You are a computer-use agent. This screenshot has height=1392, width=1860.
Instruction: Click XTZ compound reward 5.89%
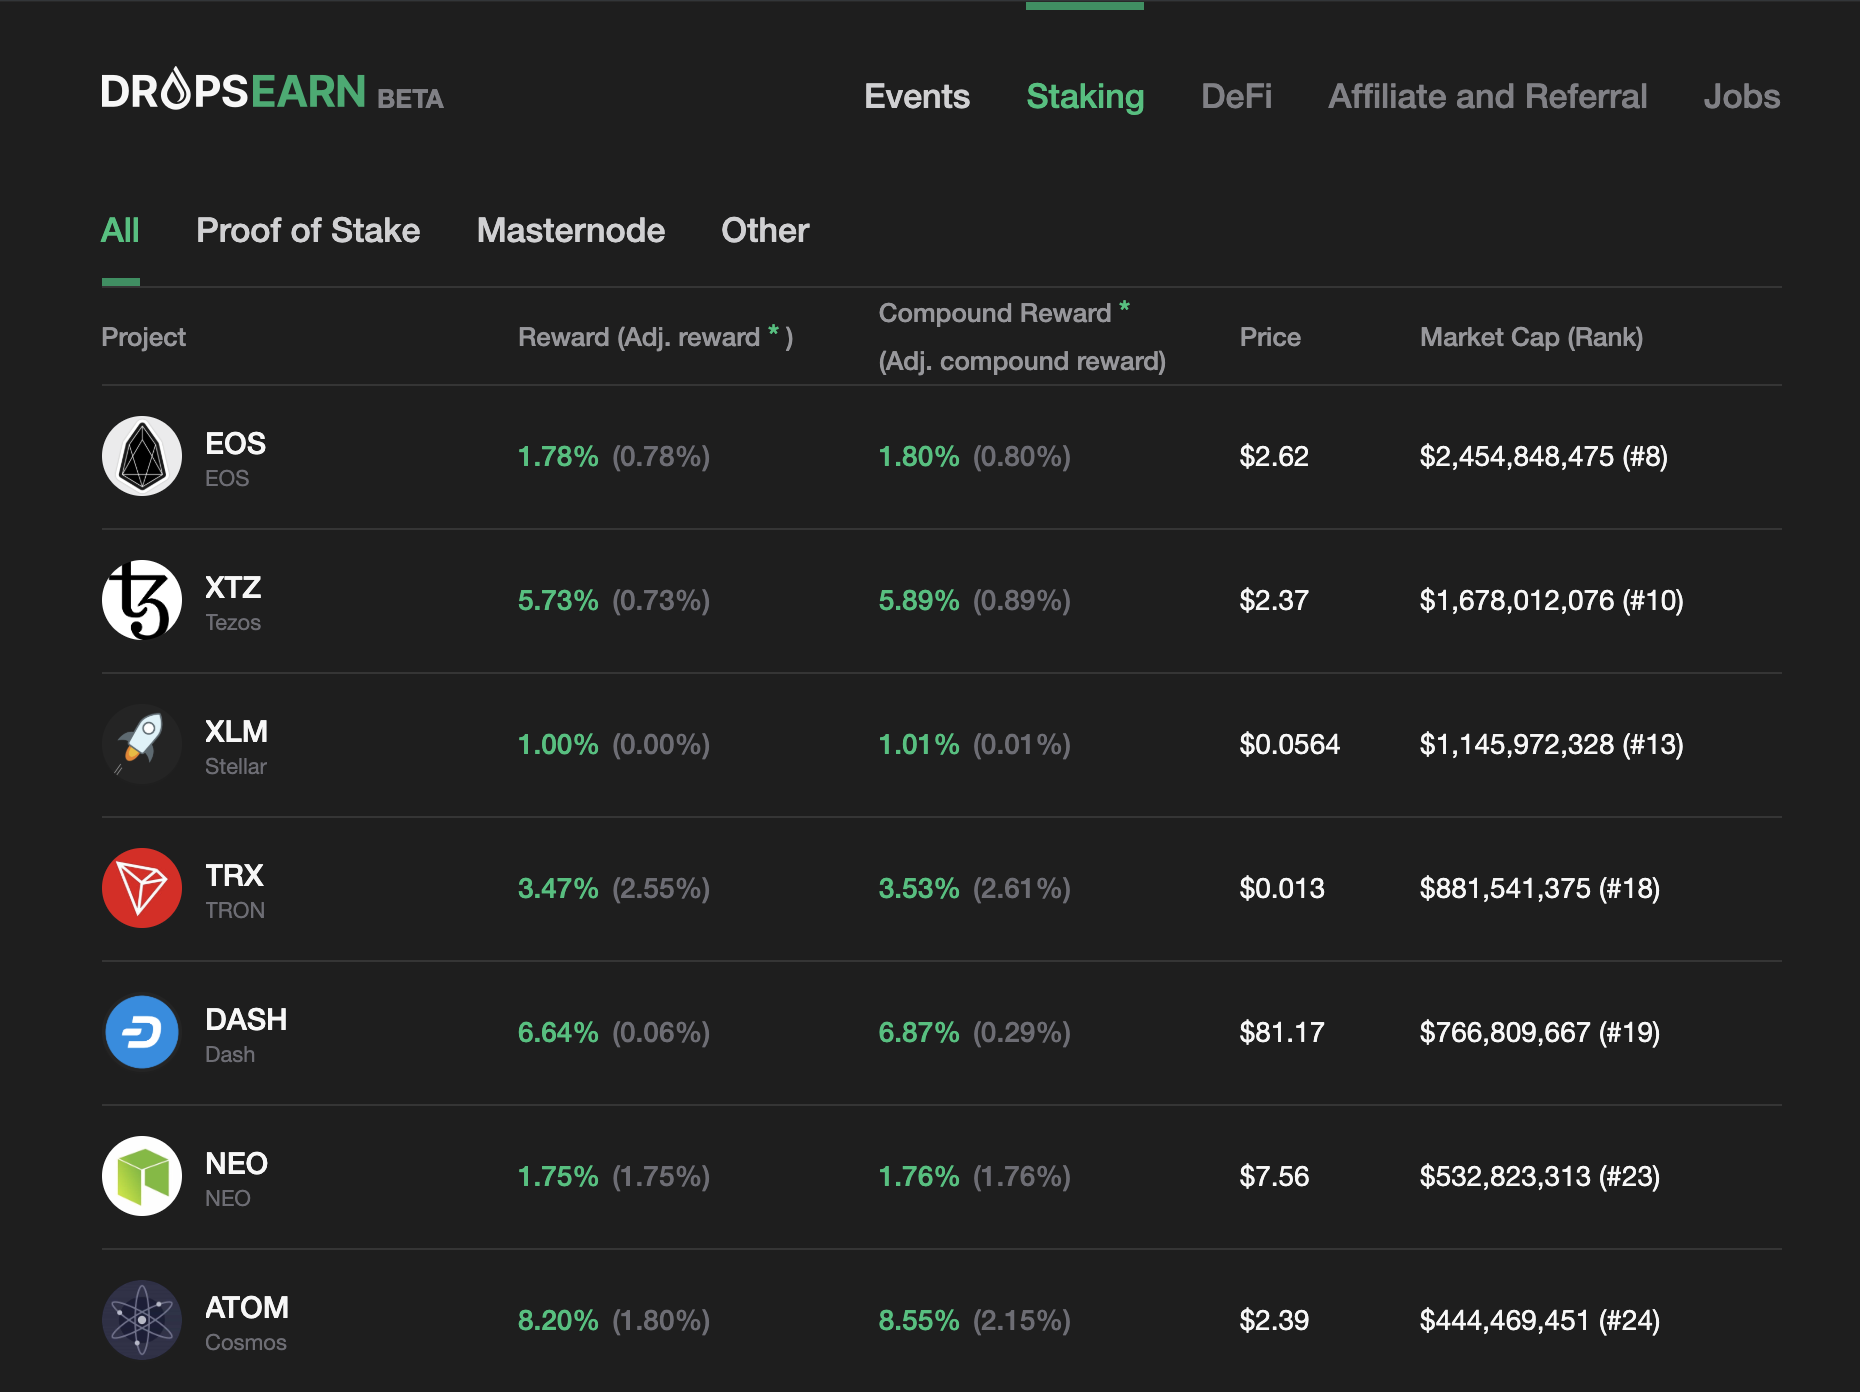(919, 600)
